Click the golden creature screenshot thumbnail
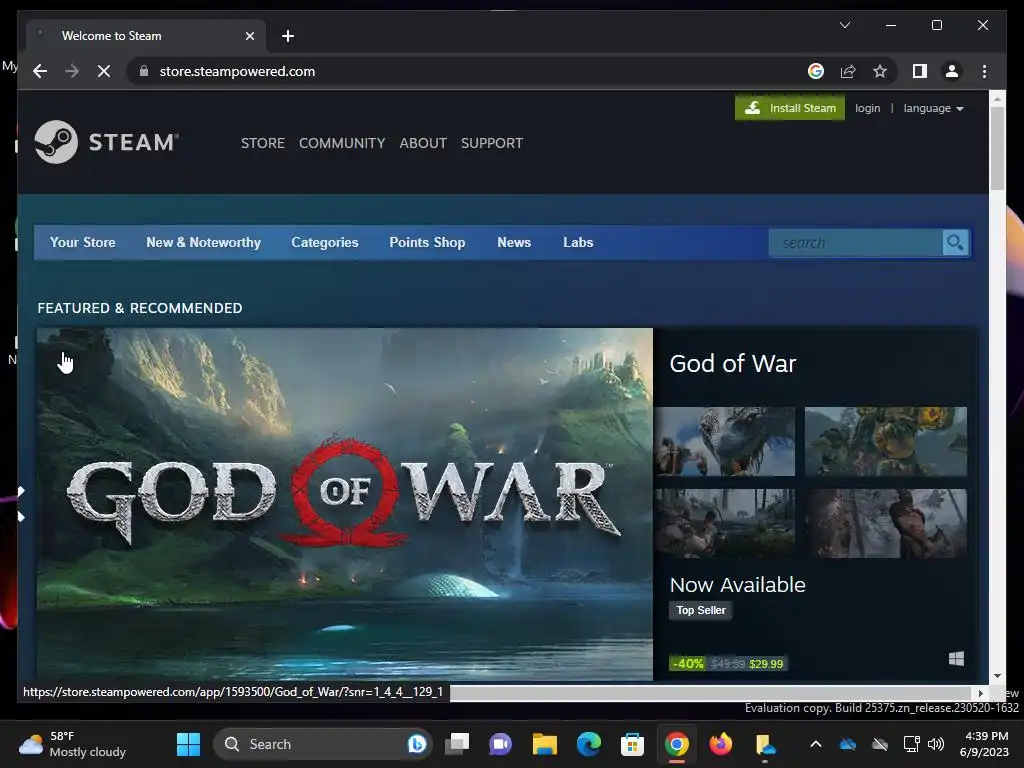Image resolution: width=1024 pixels, height=768 pixels. (x=886, y=441)
